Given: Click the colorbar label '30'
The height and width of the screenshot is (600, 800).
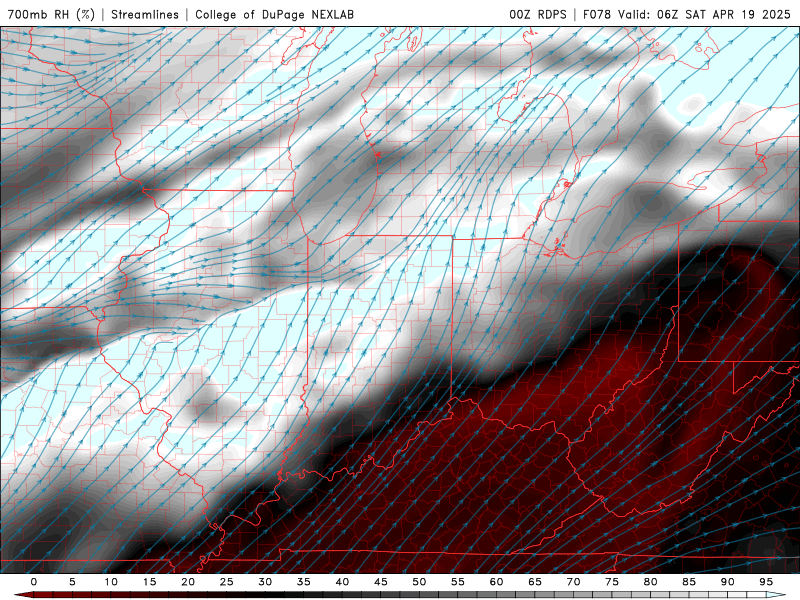Looking at the screenshot, I should pyautogui.click(x=265, y=582).
